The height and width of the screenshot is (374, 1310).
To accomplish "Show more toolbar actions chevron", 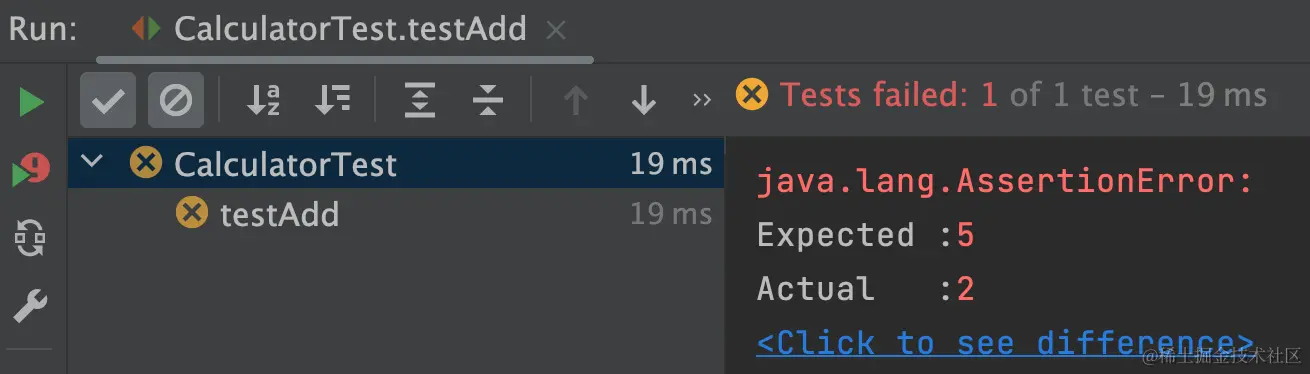I will [x=702, y=100].
